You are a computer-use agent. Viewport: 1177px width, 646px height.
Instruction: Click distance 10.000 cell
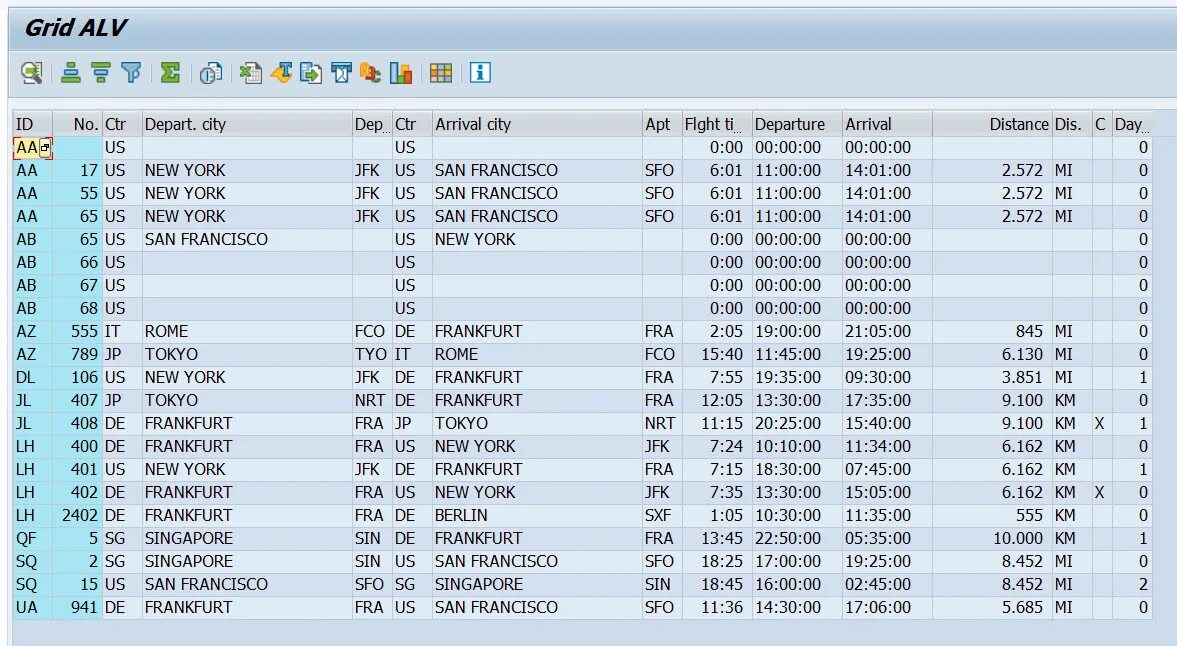pyautogui.click(x=992, y=539)
